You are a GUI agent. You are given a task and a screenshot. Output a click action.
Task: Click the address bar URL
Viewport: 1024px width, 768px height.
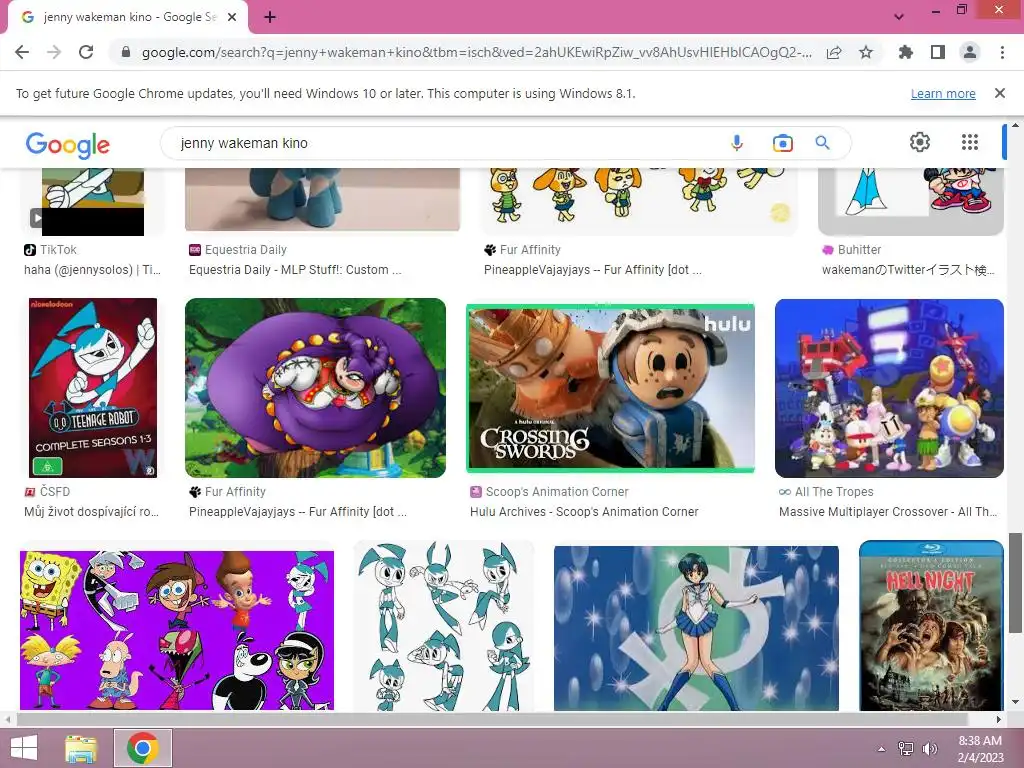click(477, 52)
